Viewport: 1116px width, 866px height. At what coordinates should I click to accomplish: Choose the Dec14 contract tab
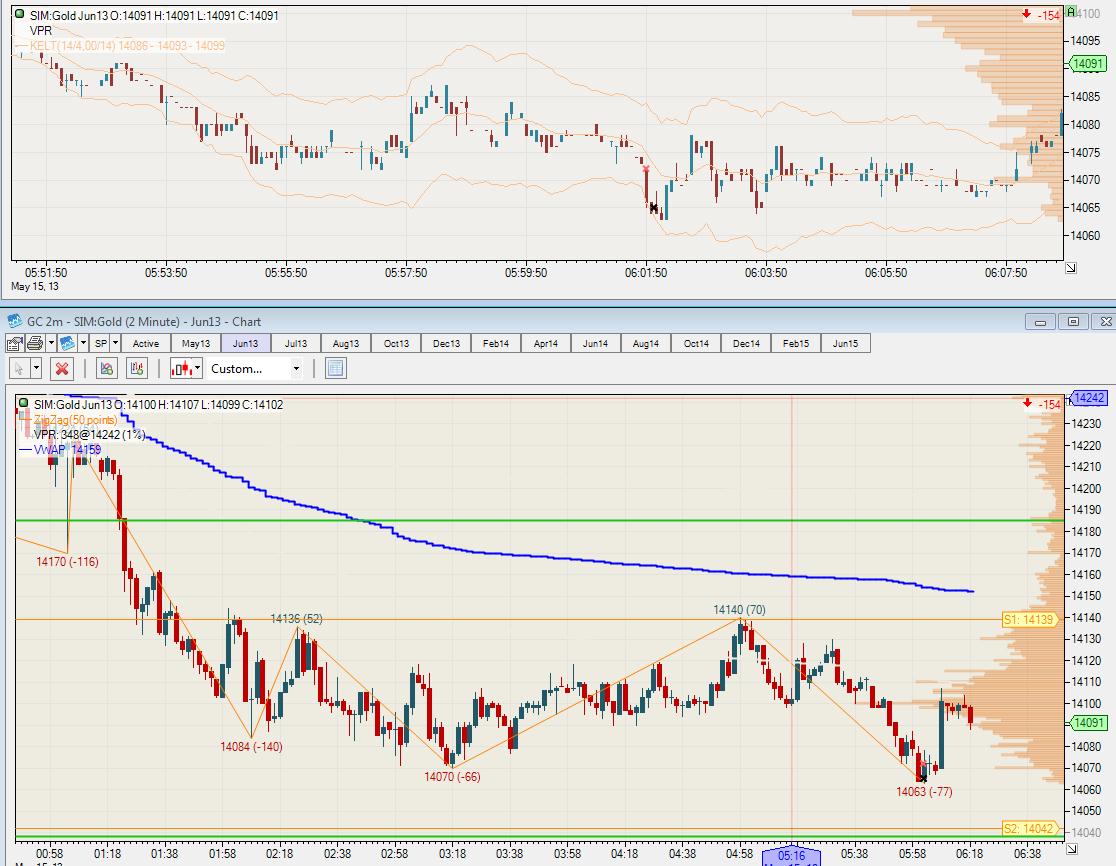[746, 343]
